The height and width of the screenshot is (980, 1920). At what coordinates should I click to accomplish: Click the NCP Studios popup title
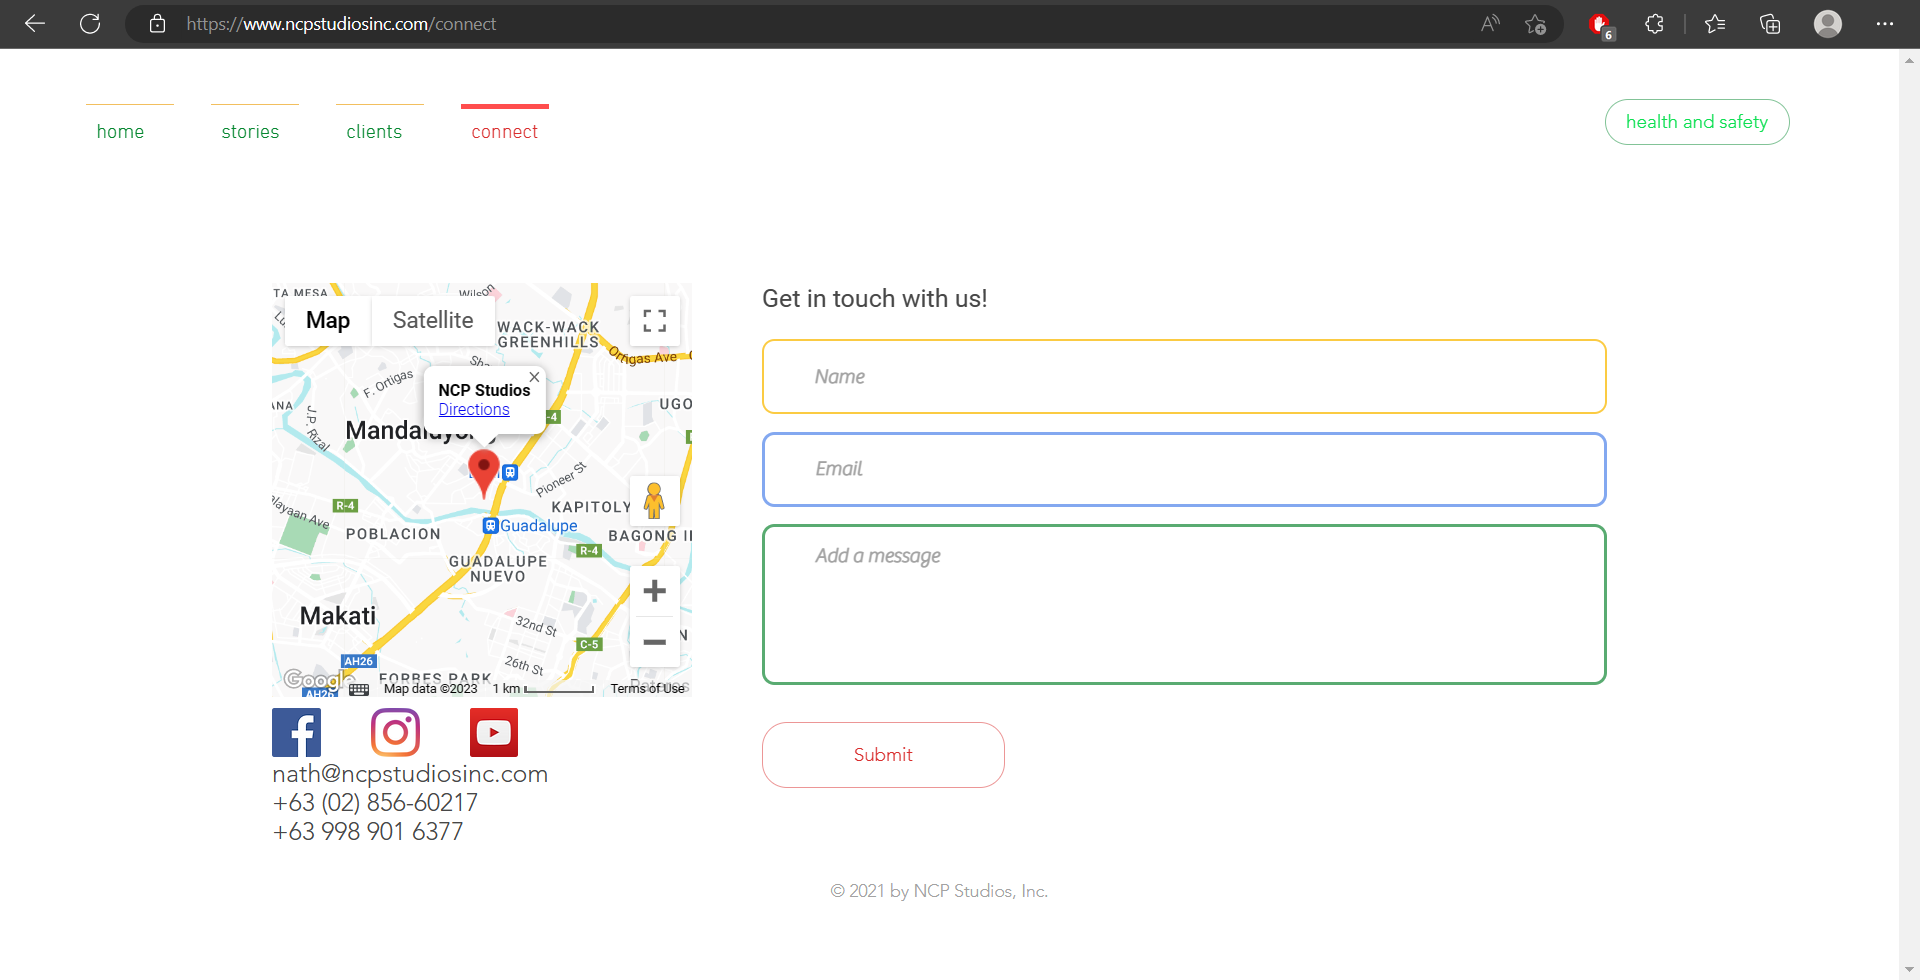(x=484, y=390)
